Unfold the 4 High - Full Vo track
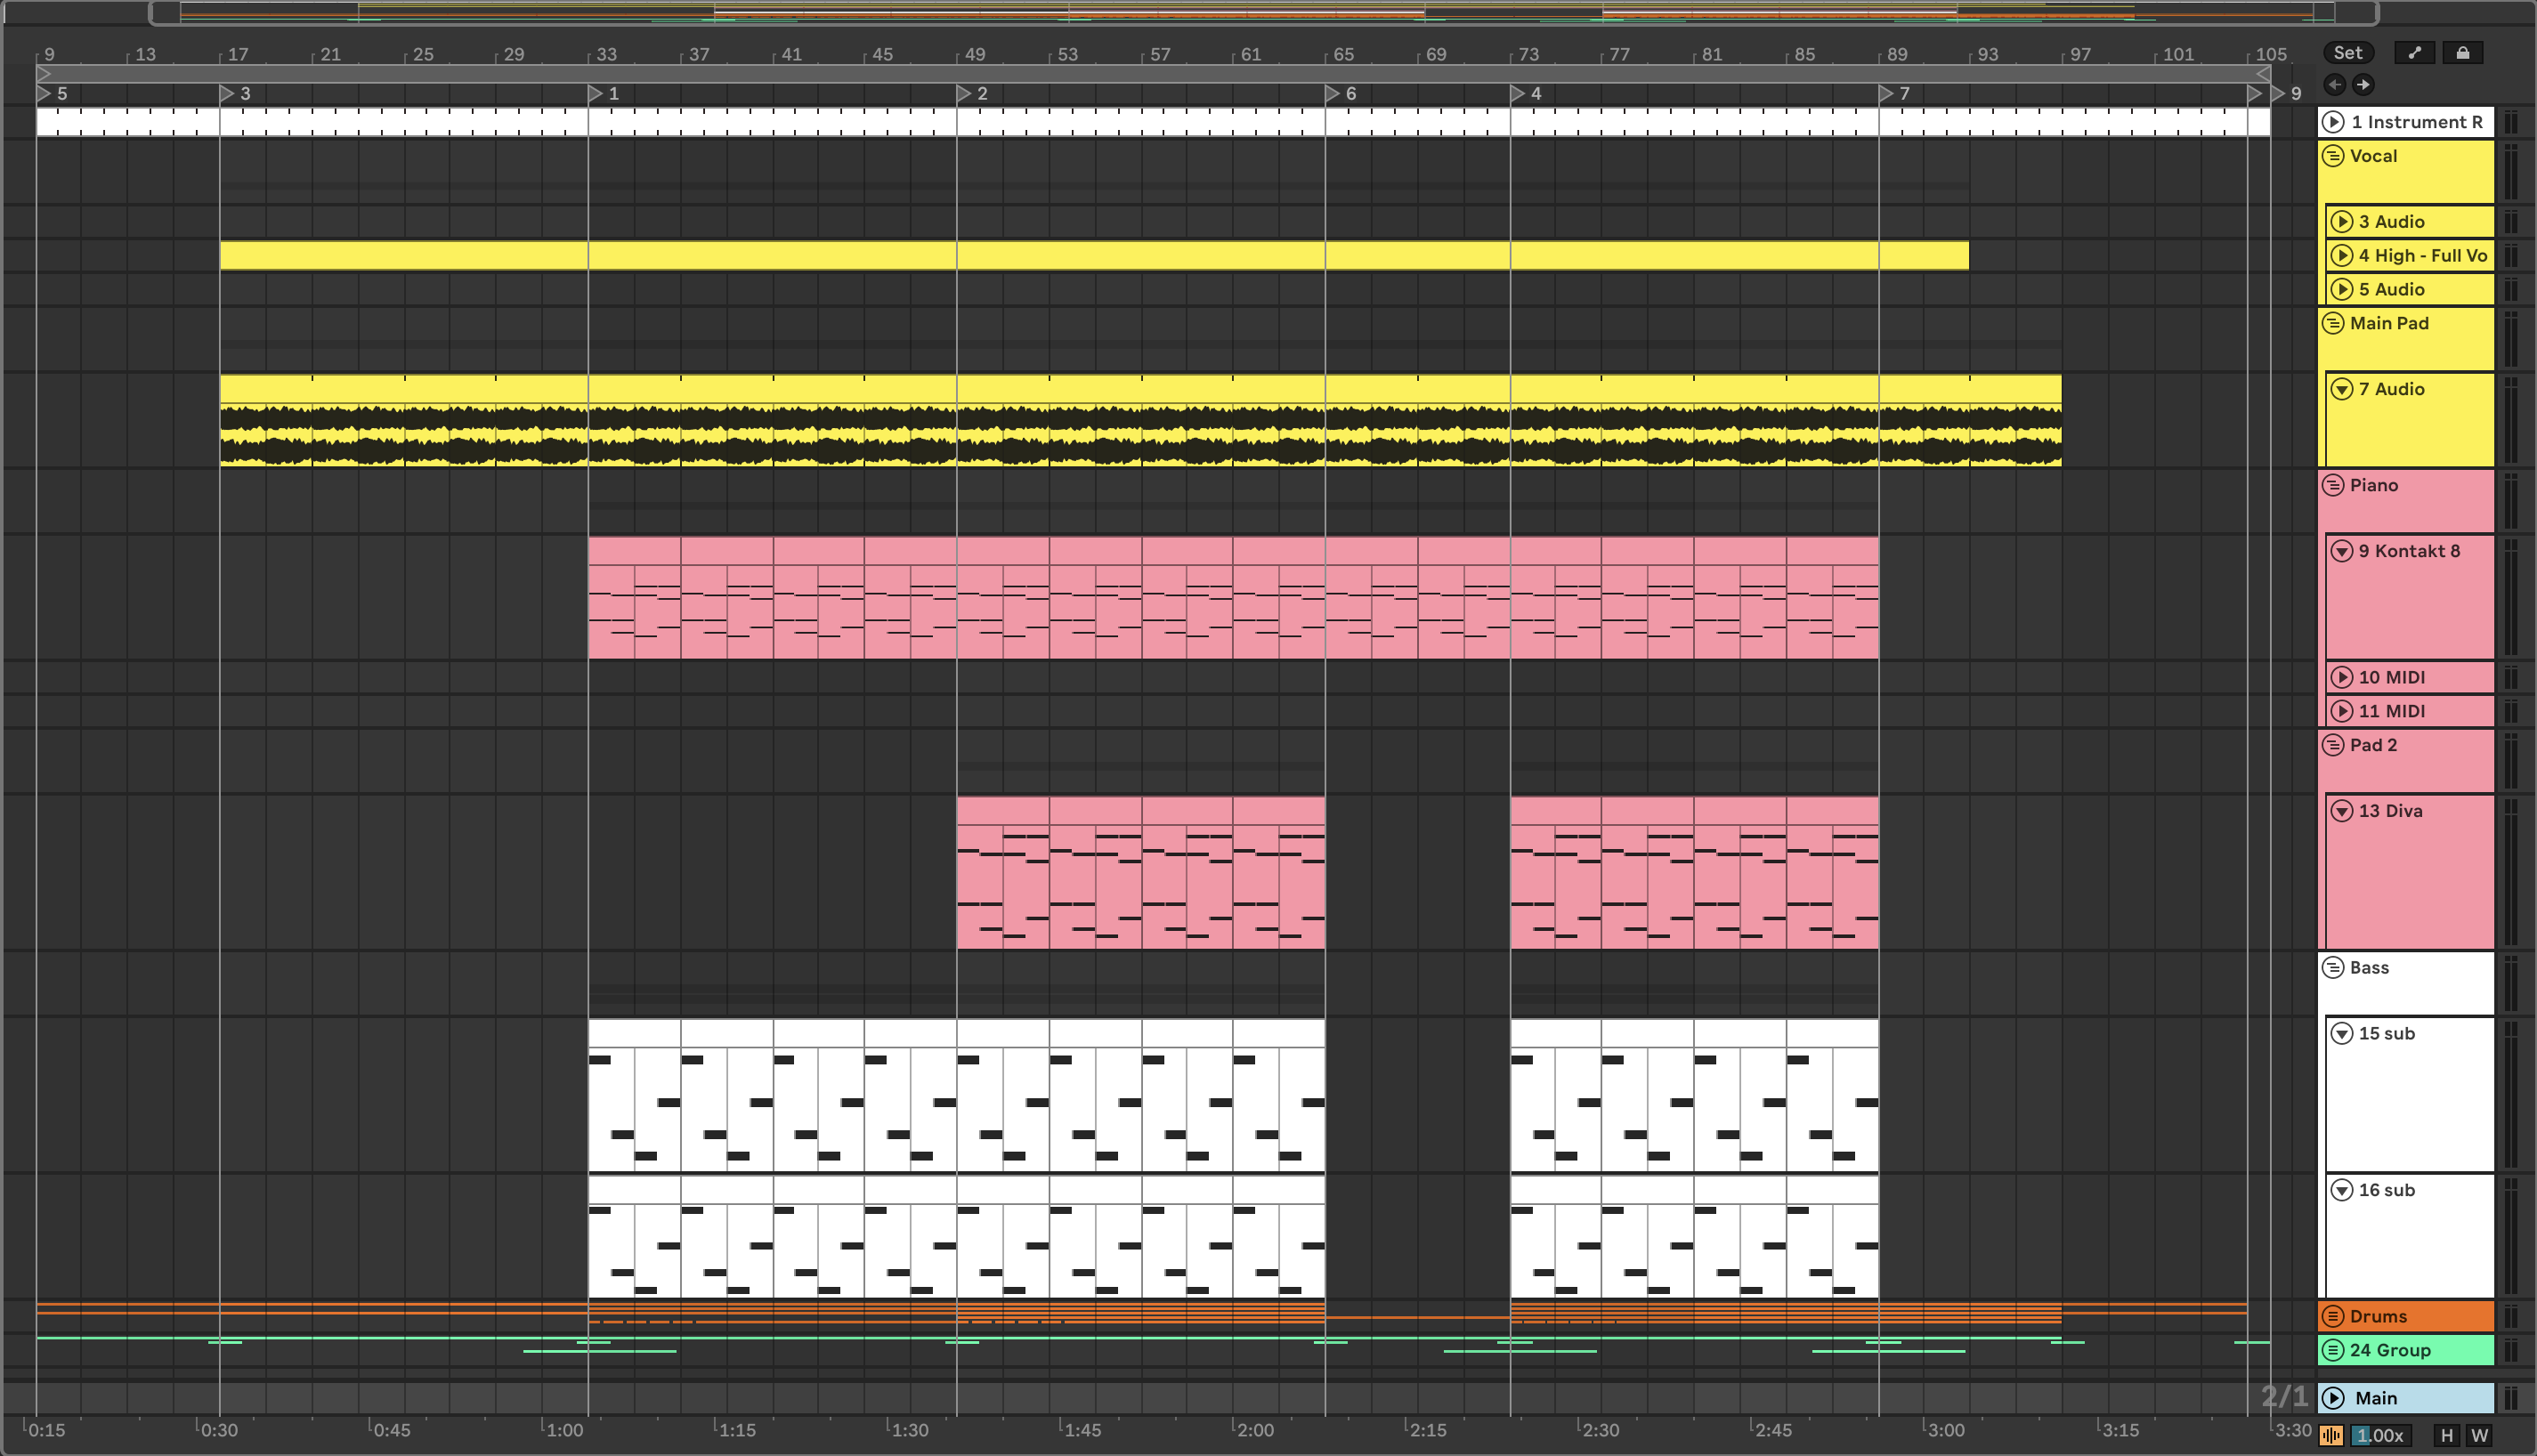2537x1456 pixels. (2342, 256)
